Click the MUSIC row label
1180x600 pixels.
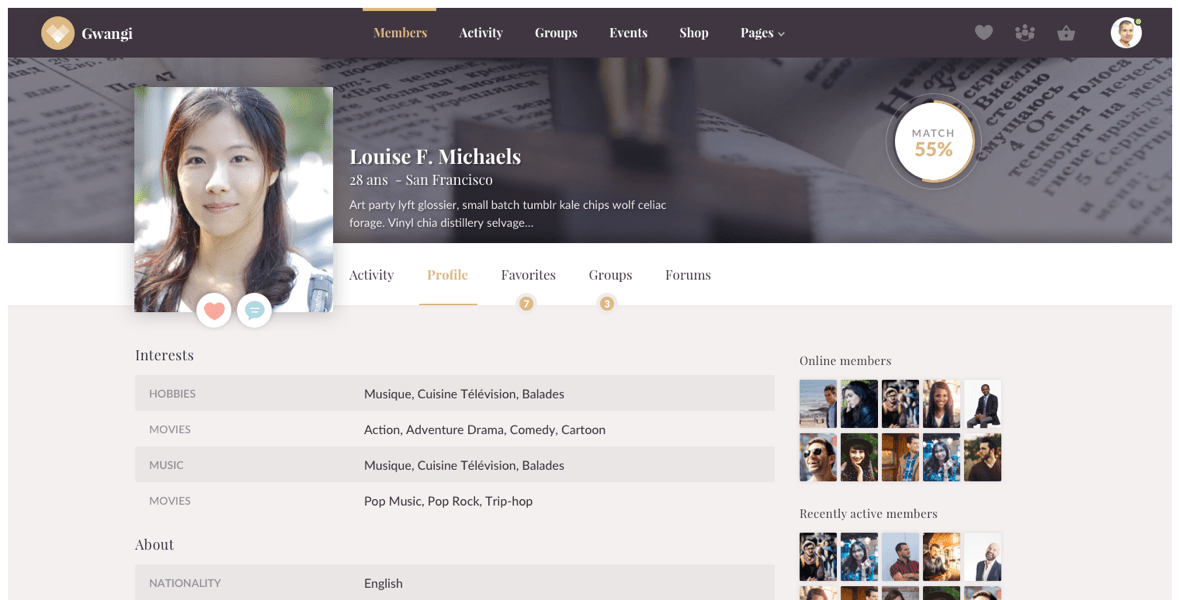166,465
